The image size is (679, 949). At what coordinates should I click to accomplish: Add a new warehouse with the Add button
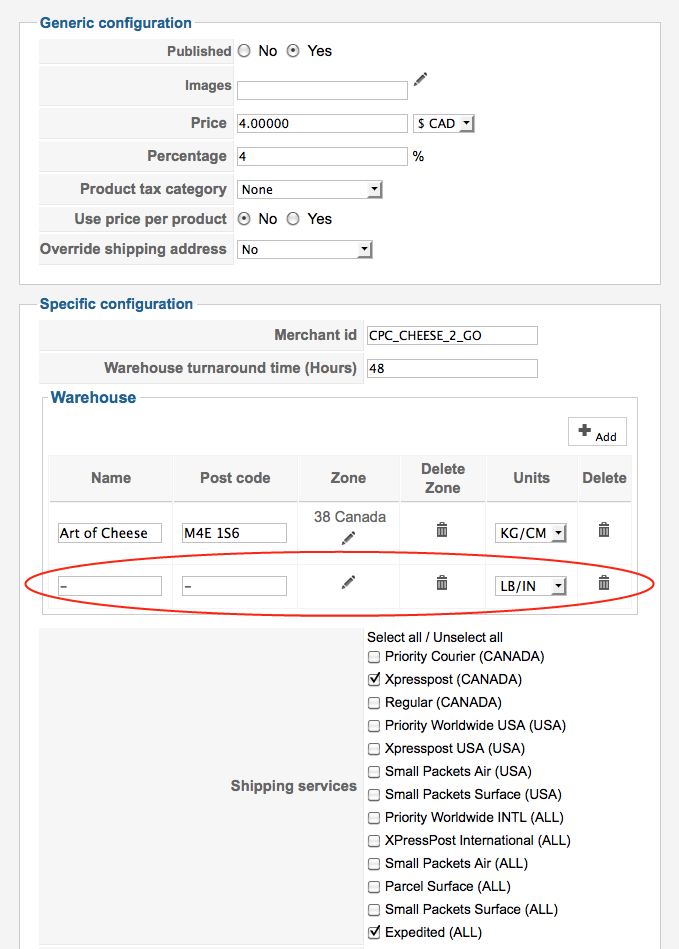[x=597, y=431]
